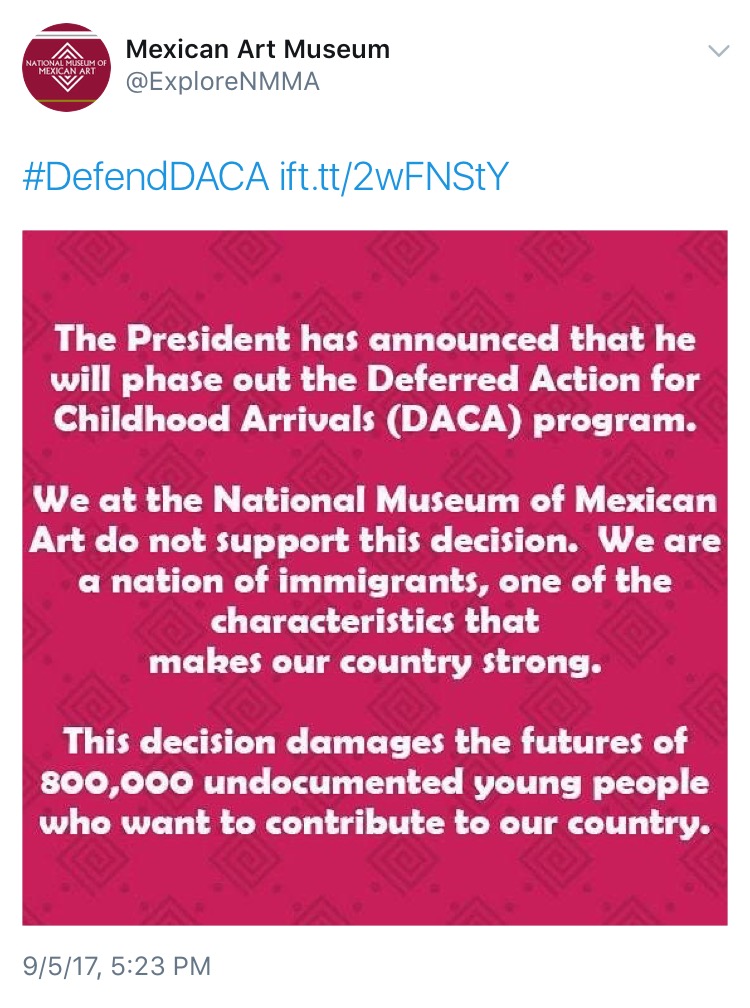
Task: Follow the ift.tt/2wFNStY link
Action: [394, 176]
